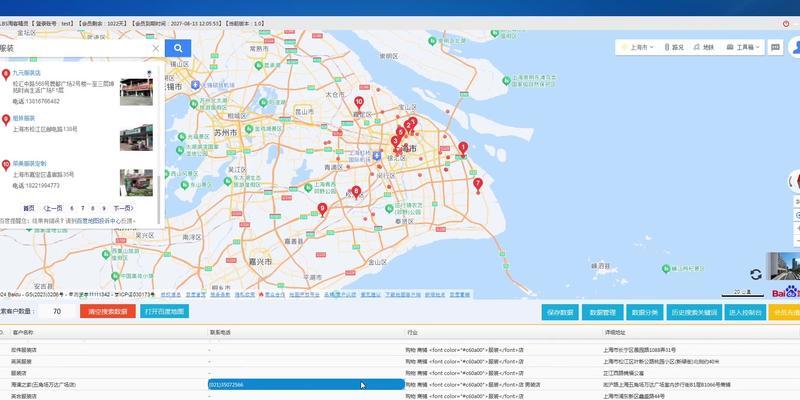Click map marker 7 on the map
The image size is (800, 400).
(478, 185)
